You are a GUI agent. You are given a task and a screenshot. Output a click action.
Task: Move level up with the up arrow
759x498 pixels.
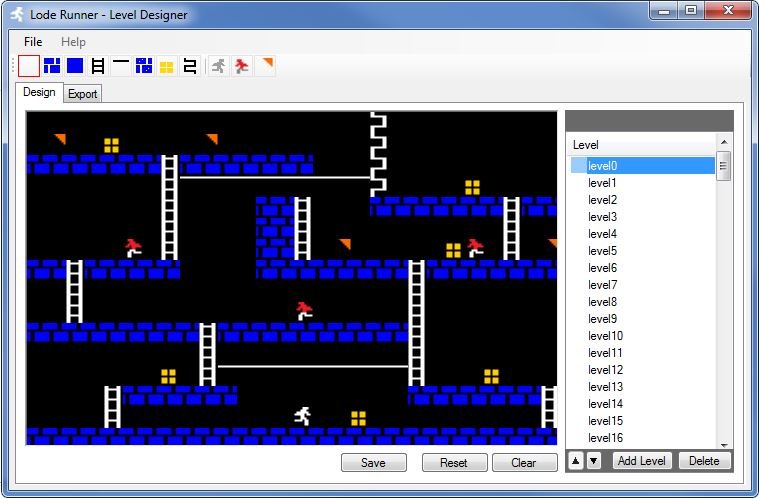pos(575,461)
